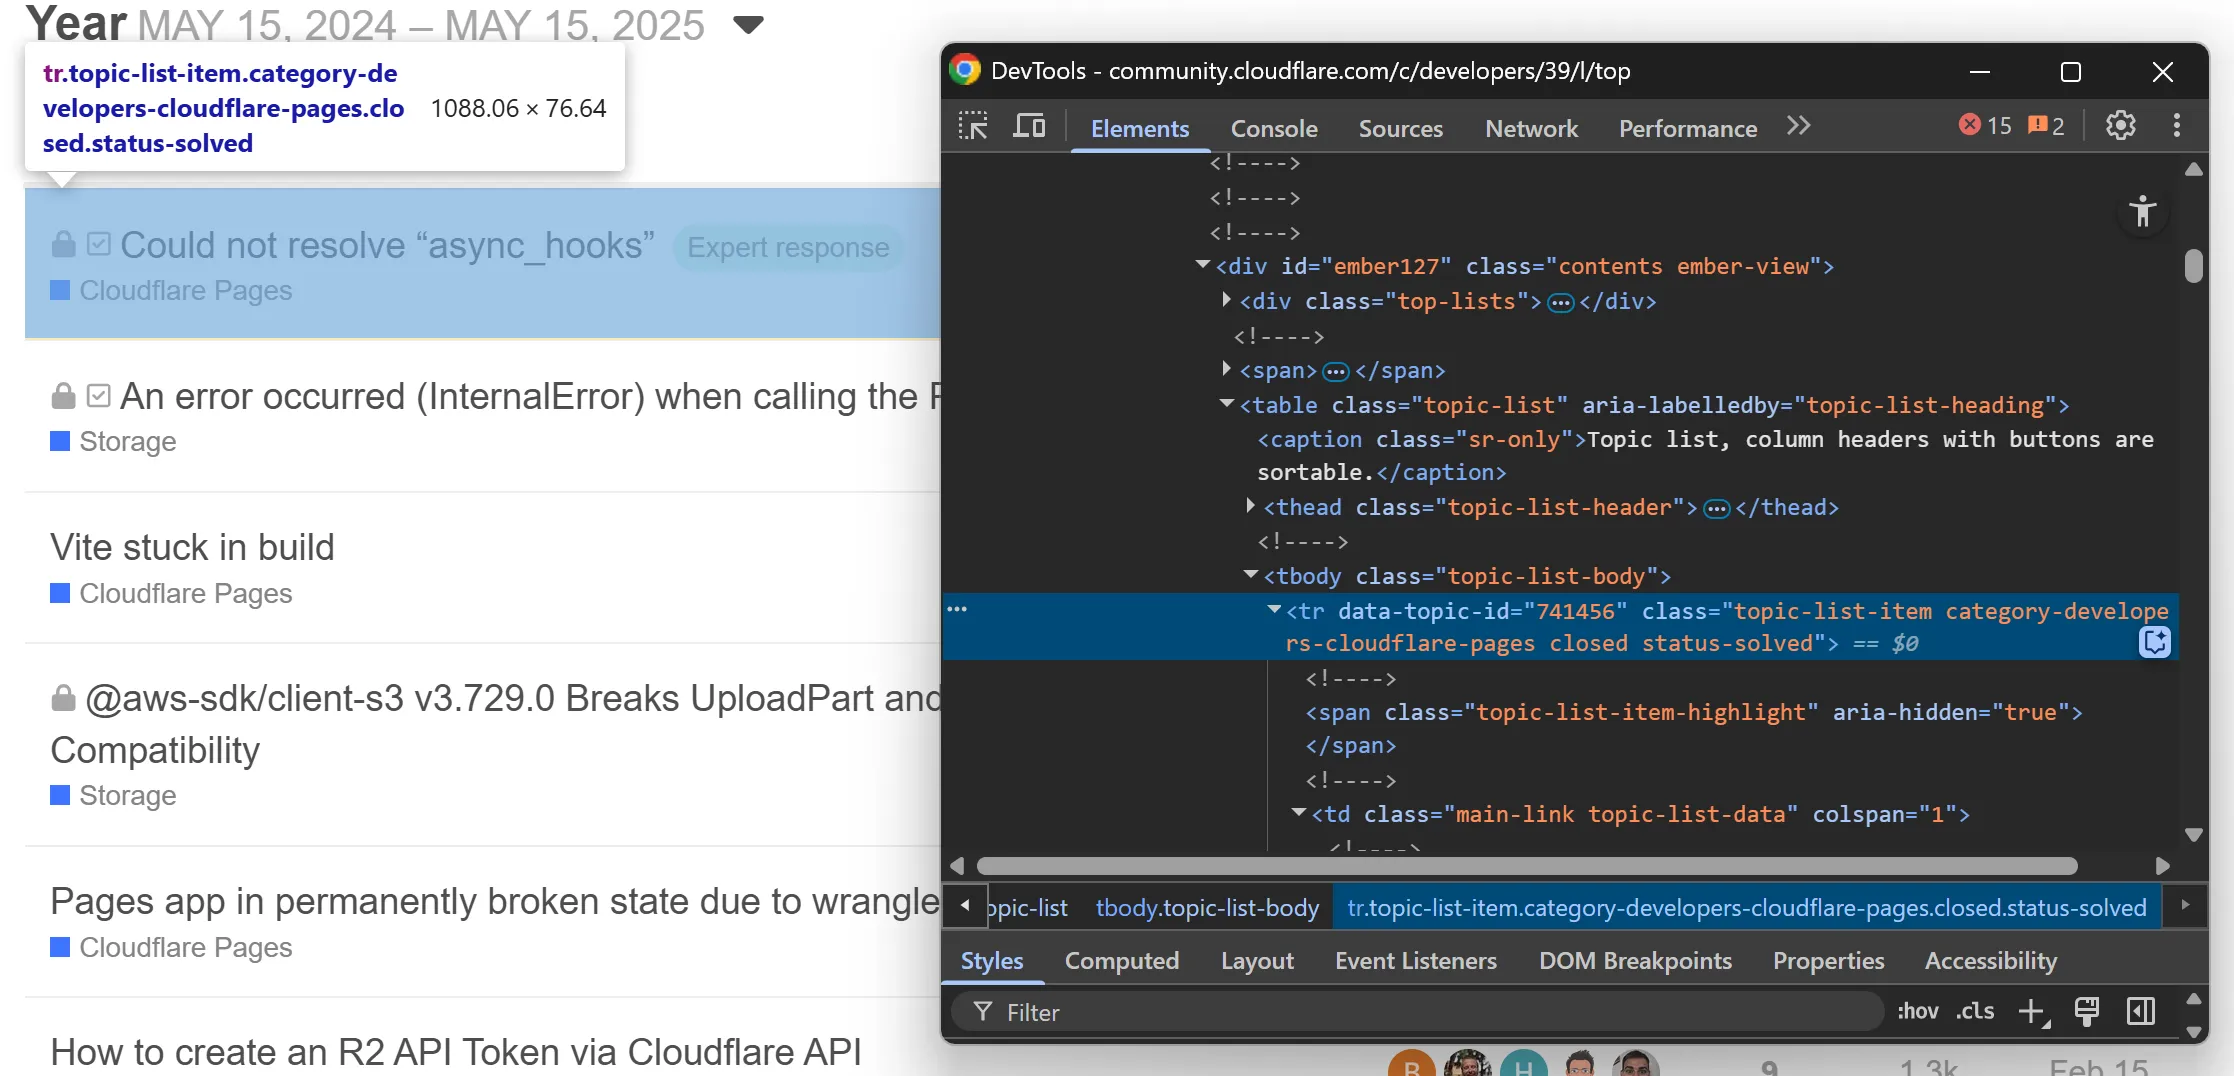
Task: Collapse the td.main-link node
Action: (x=1299, y=813)
